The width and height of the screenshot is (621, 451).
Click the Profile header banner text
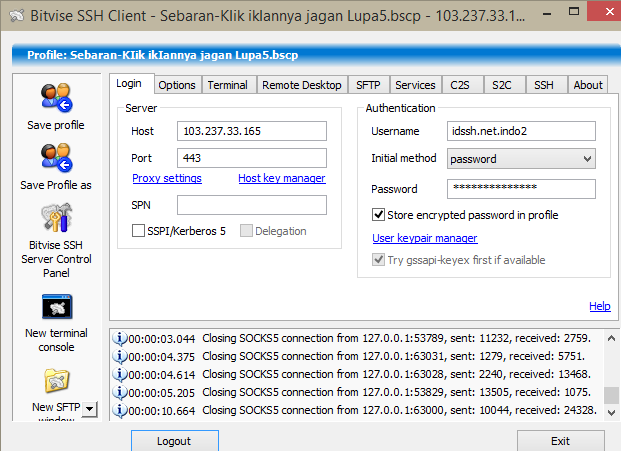[162, 55]
